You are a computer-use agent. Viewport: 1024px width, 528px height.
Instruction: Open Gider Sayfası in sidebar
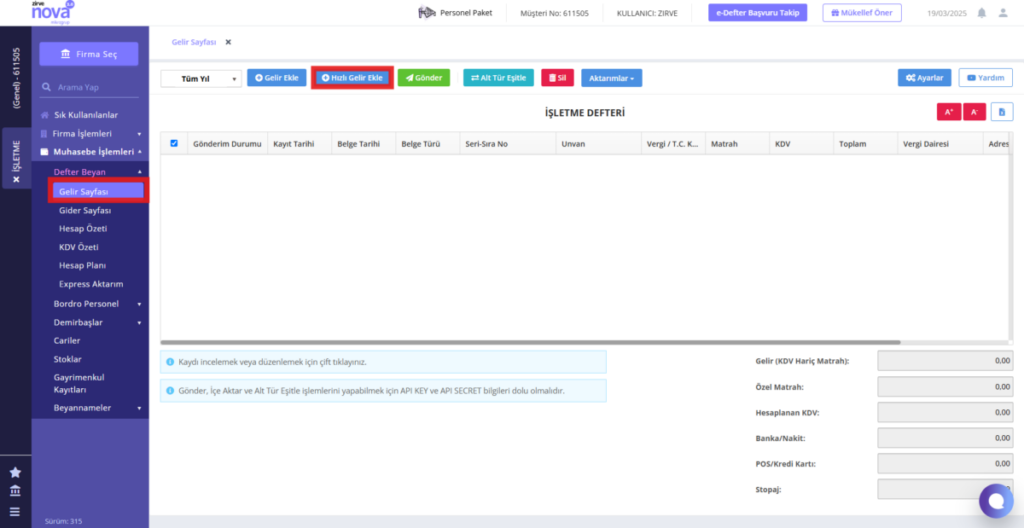[85, 210]
